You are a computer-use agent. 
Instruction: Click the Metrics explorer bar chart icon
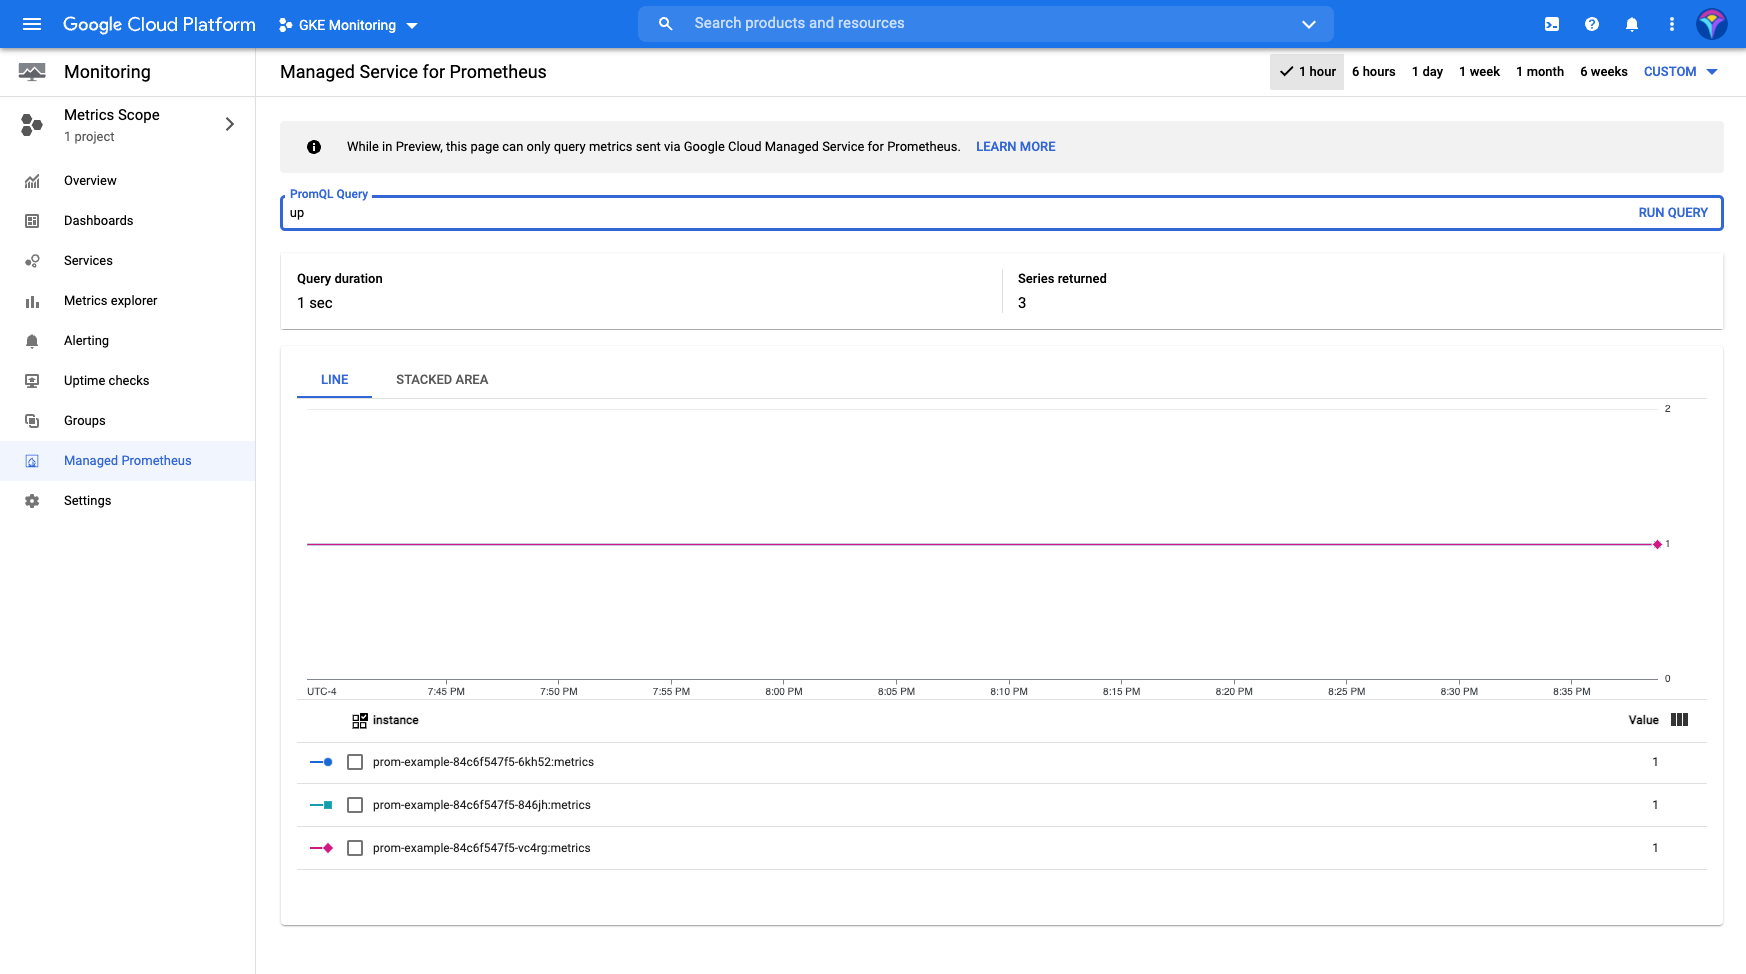click(32, 301)
